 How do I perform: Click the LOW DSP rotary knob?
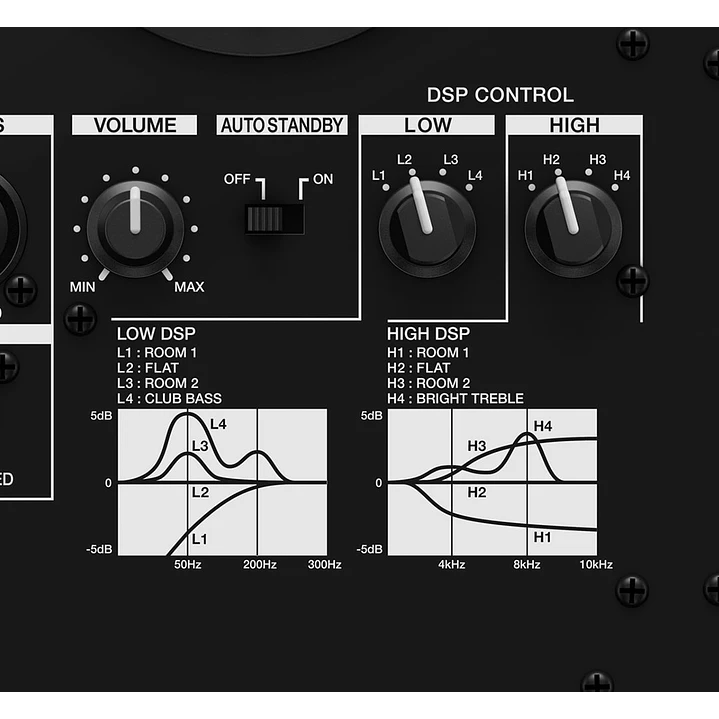click(427, 228)
